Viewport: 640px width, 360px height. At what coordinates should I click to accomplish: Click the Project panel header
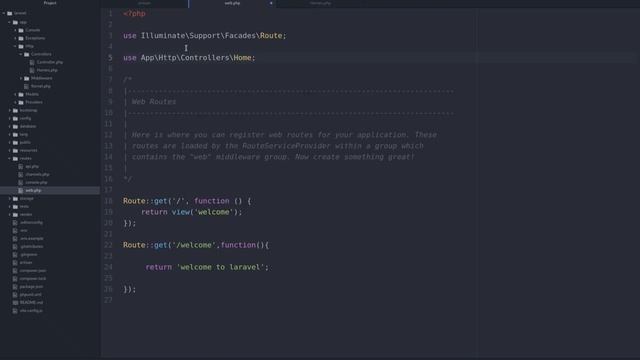click(50, 3)
